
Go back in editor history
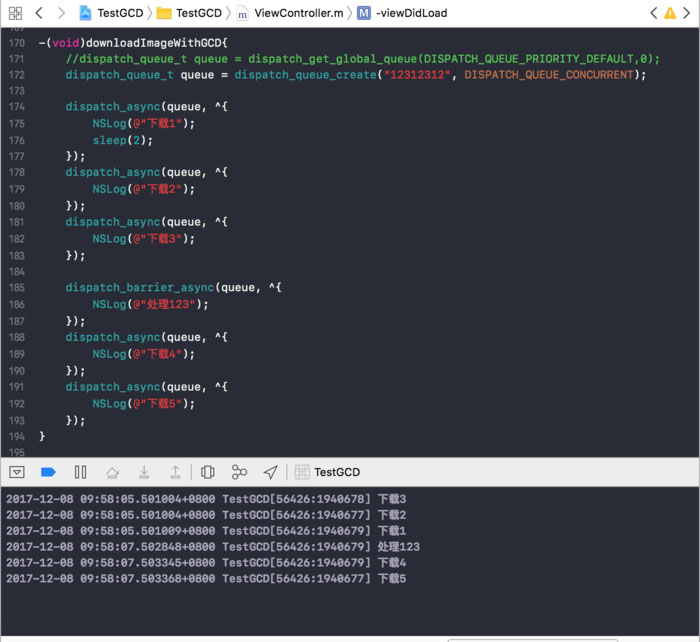[x=39, y=13]
